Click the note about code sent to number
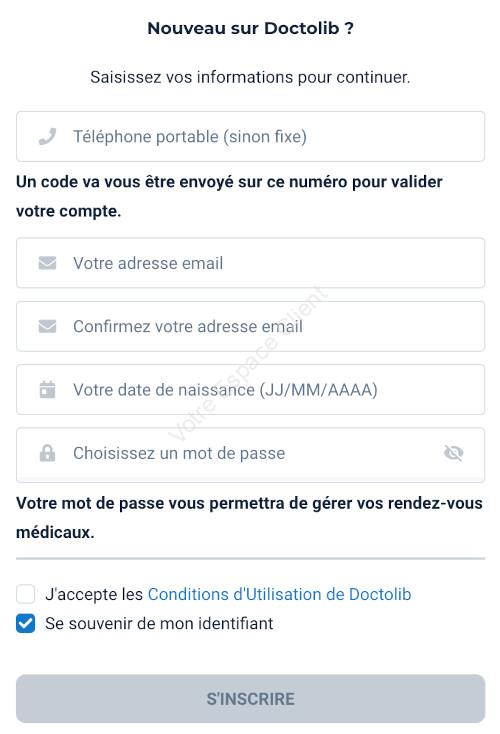The height and width of the screenshot is (734, 500). point(229,196)
